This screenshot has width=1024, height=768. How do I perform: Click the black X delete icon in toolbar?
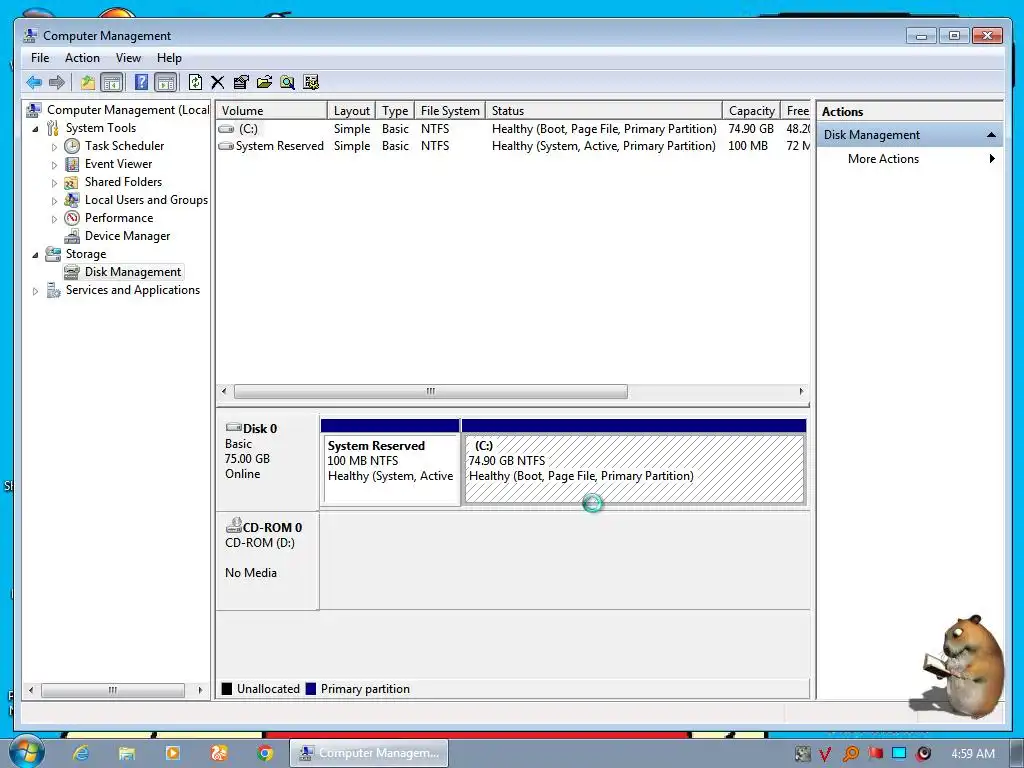[217, 82]
